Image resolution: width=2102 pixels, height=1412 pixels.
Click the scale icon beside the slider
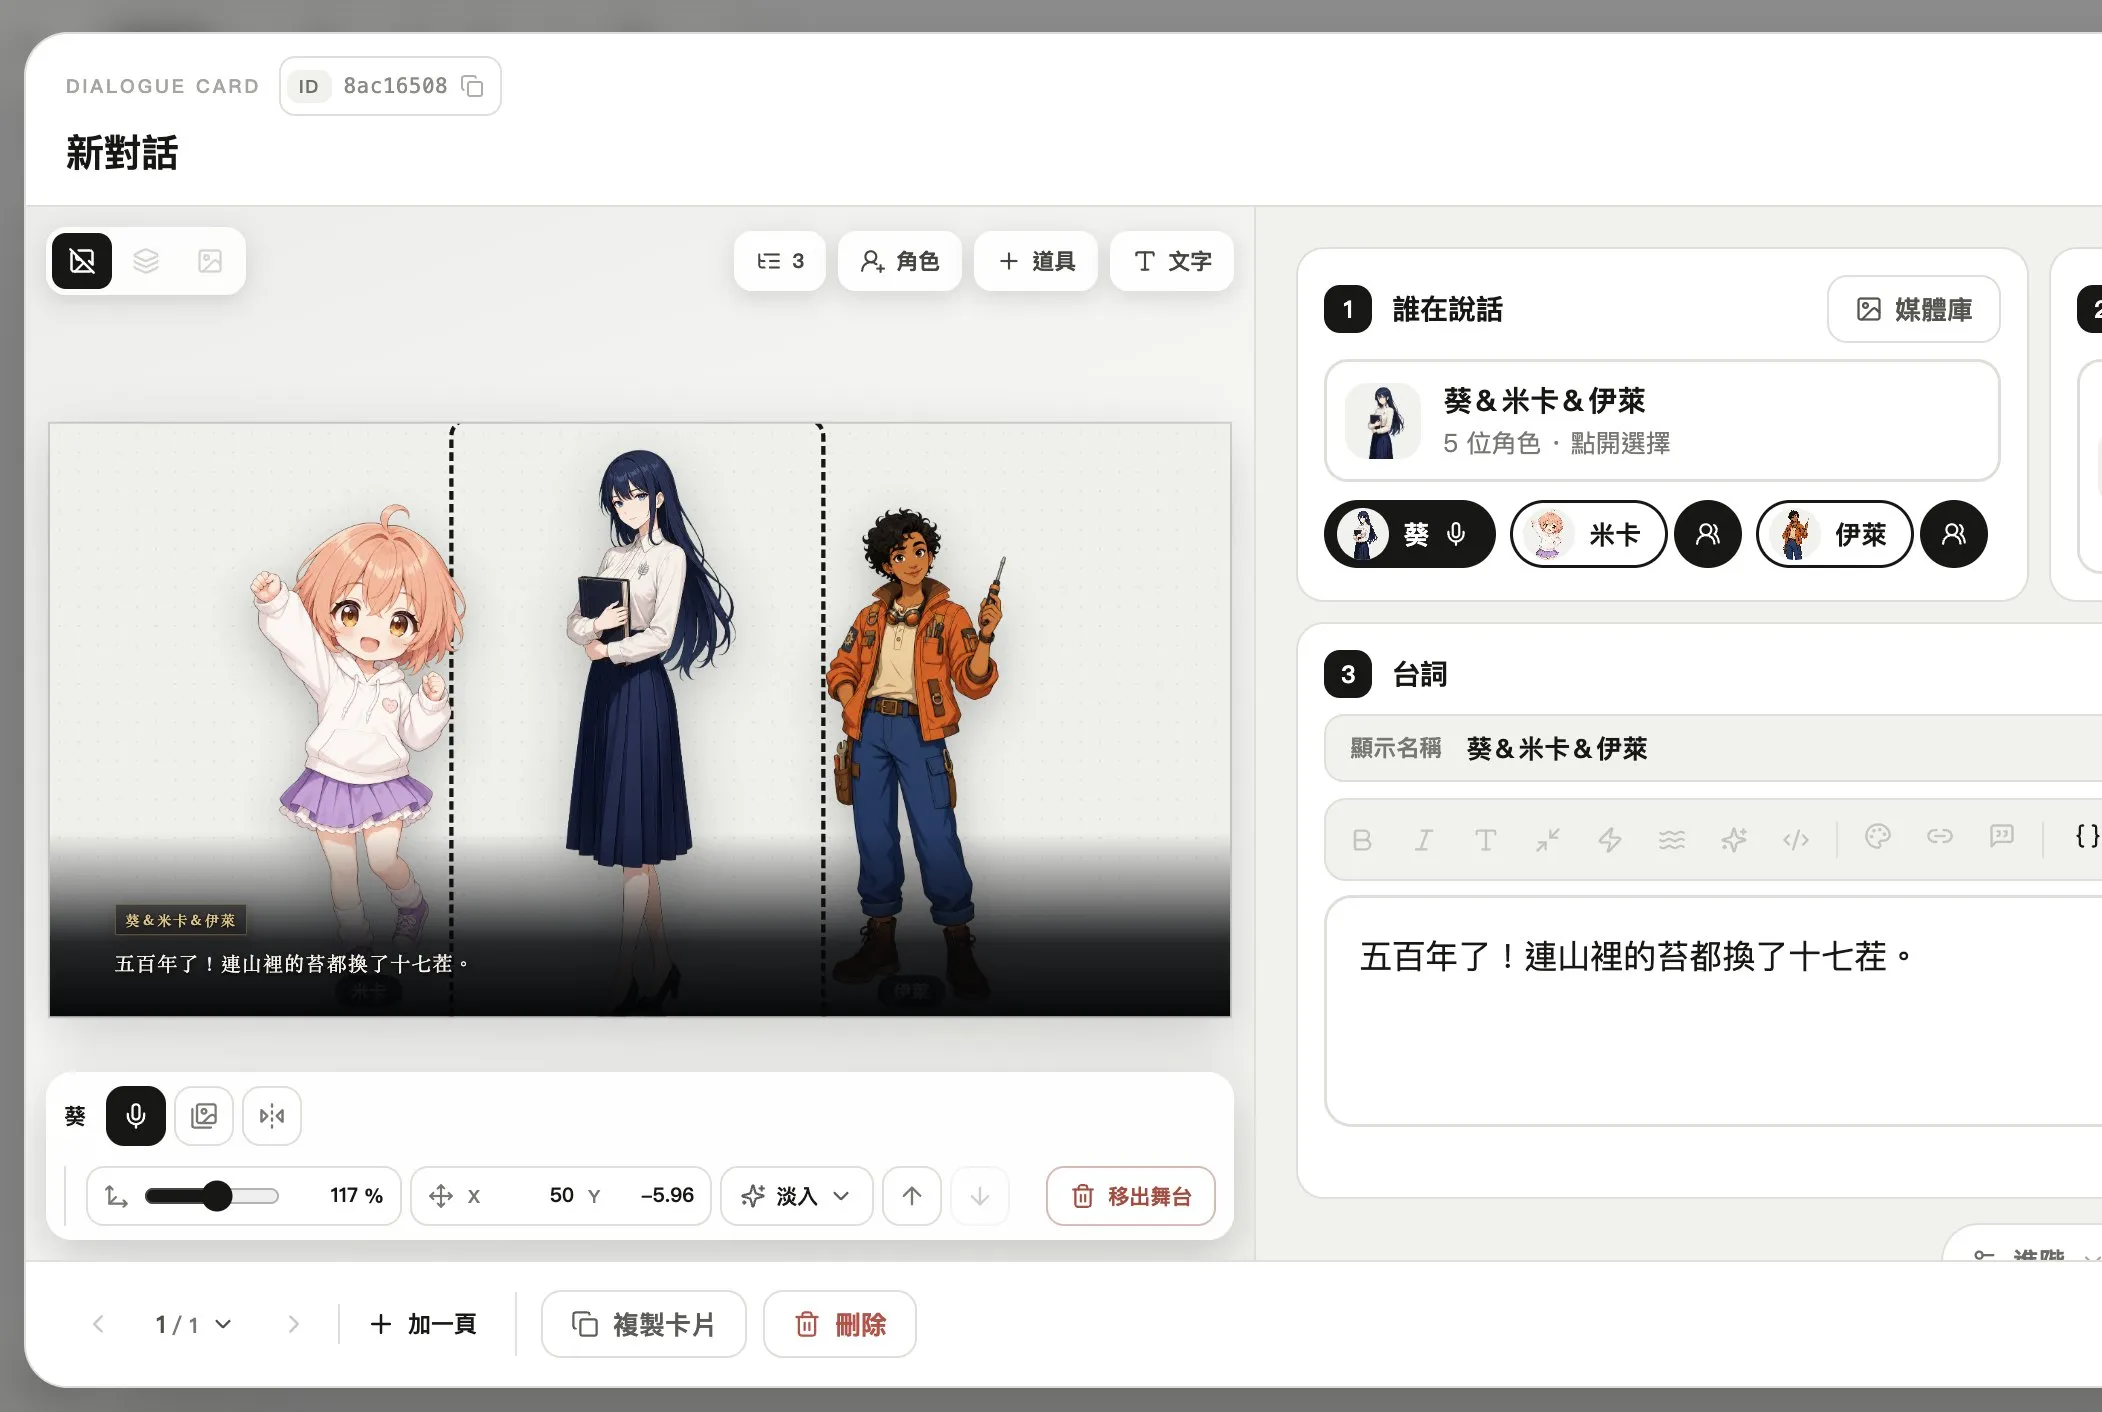(x=116, y=1196)
